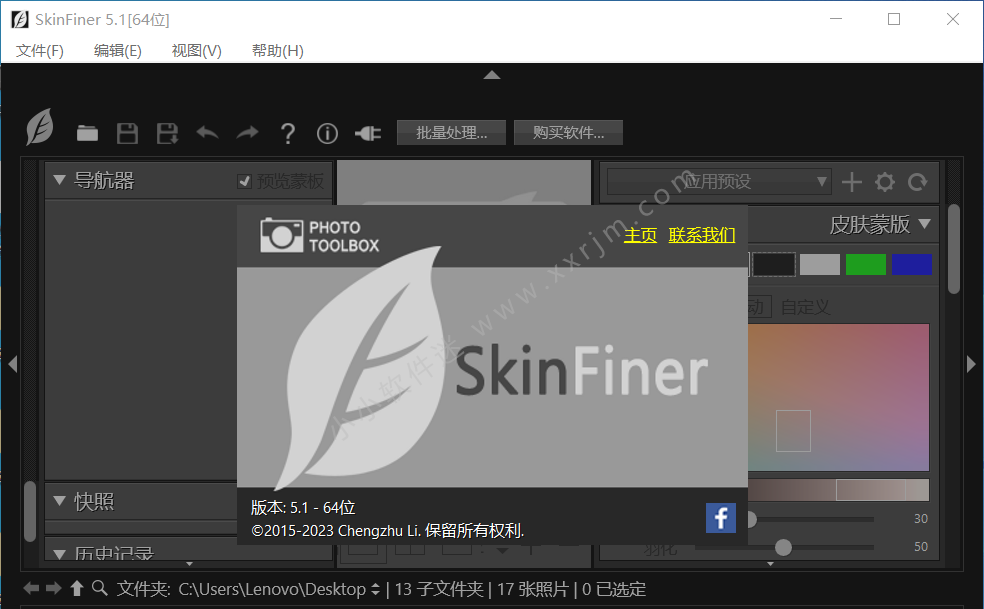Screen dimensions: 984x609
Task: Click the '17 张照片' status text
Action: (533, 589)
